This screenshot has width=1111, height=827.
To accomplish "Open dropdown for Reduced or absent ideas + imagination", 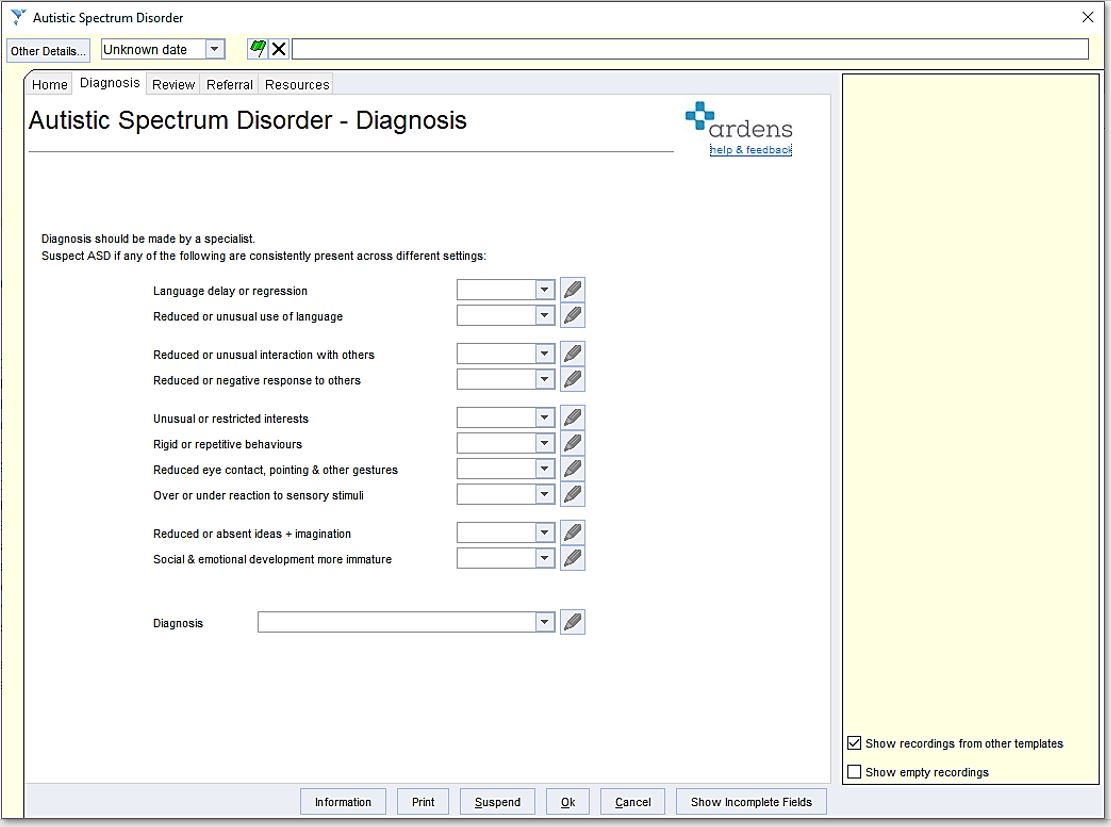I will pyautogui.click(x=544, y=532).
